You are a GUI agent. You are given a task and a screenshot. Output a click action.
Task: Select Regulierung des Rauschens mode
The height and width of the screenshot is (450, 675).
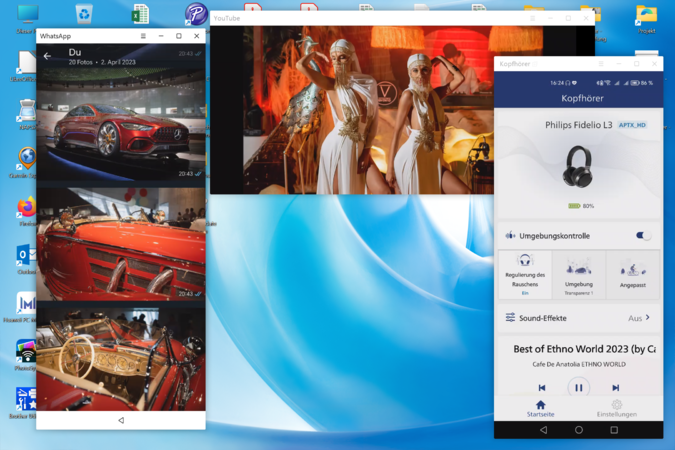(525, 274)
